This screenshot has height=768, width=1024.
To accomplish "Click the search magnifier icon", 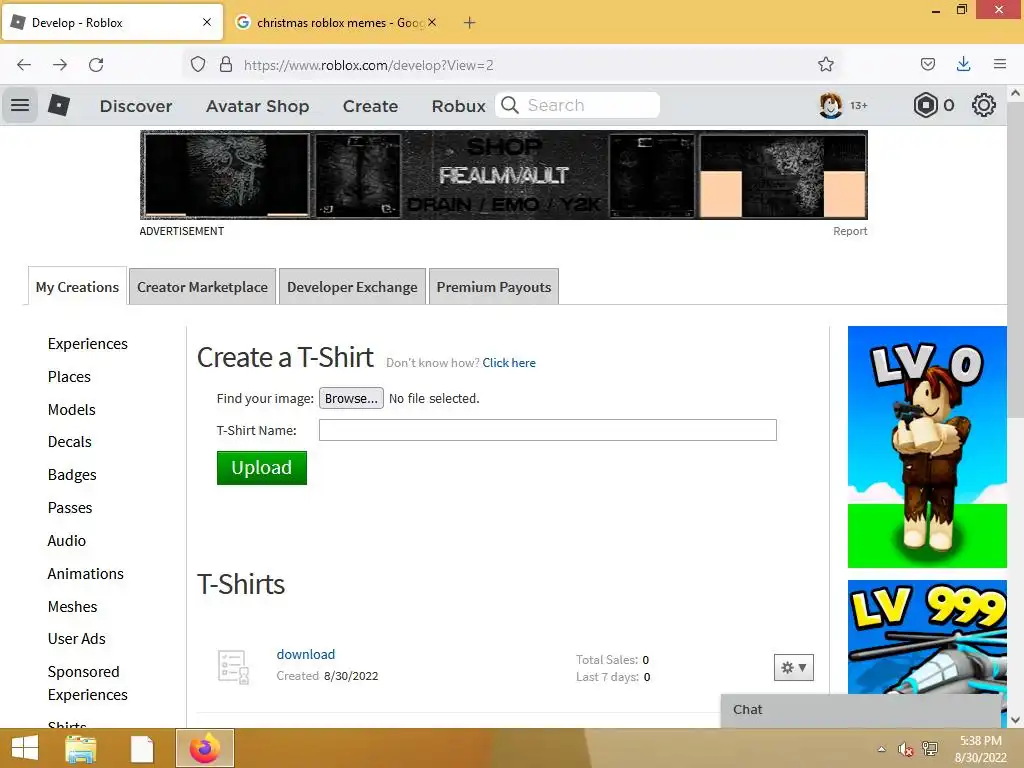I will click(510, 105).
